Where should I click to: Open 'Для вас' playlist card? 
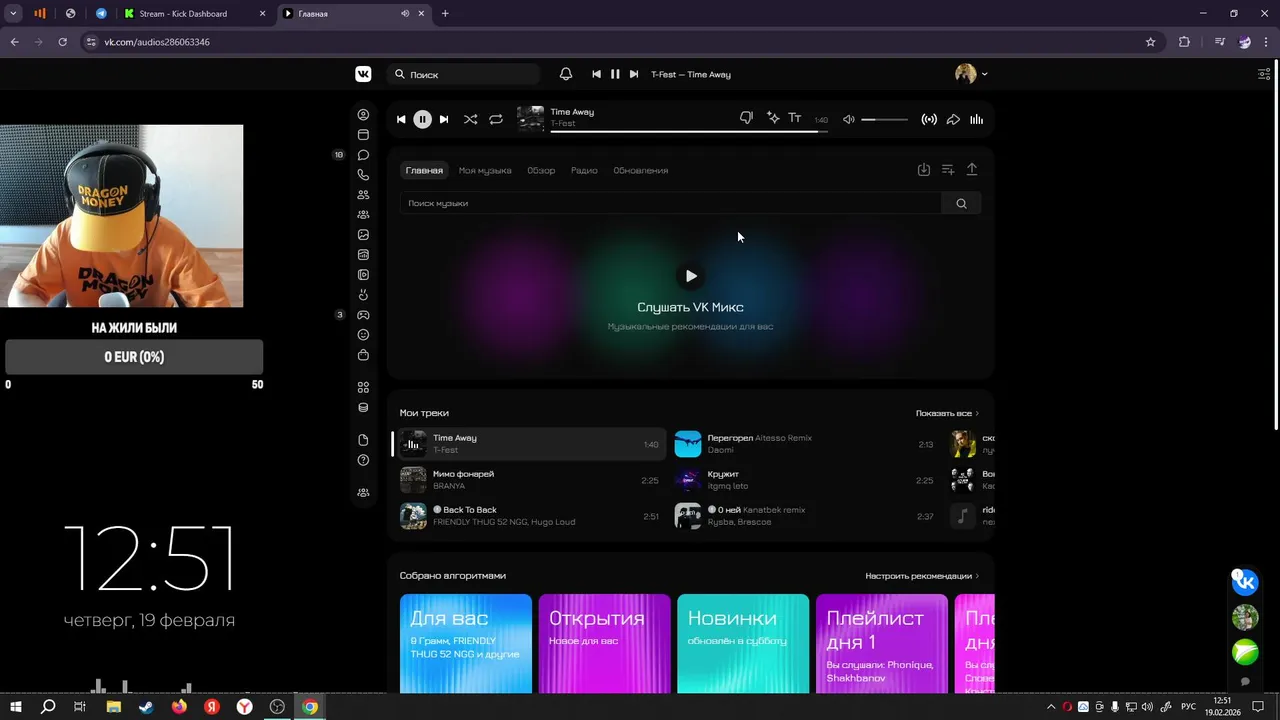(x=466, y=643)
